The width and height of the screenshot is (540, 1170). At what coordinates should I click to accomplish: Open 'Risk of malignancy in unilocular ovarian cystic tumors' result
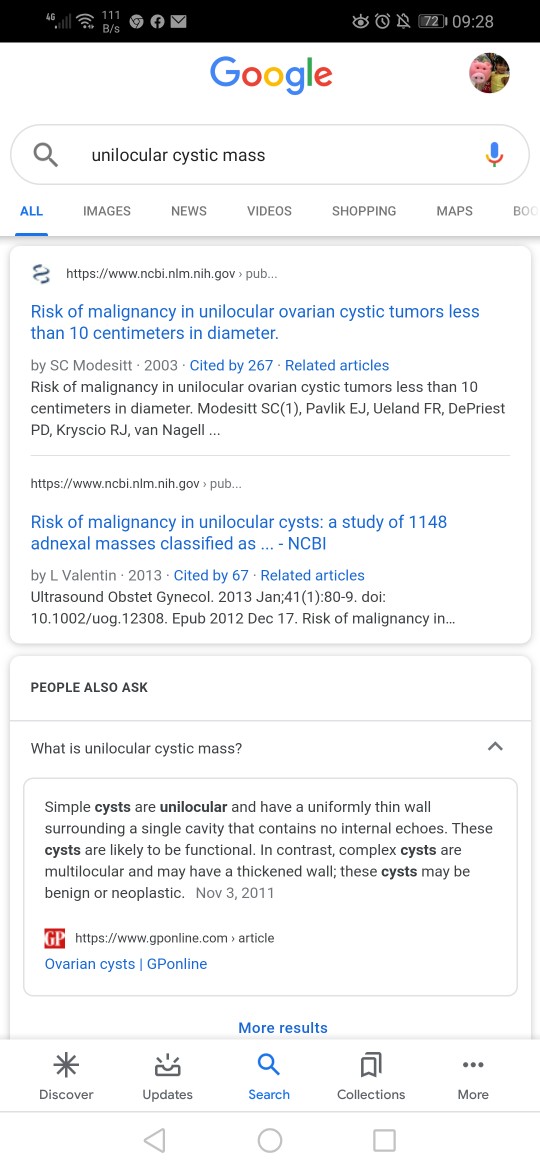(255, 322)
